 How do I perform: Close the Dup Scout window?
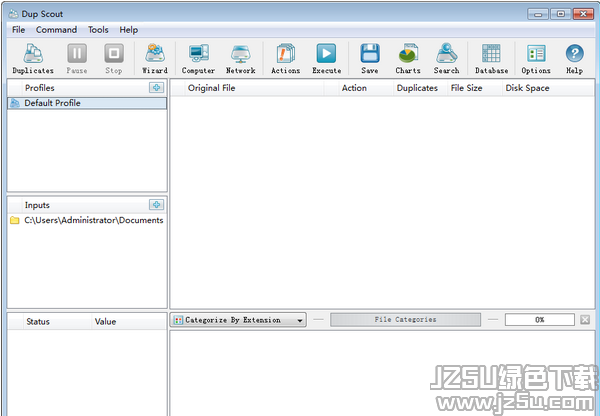tap(583, 14)
